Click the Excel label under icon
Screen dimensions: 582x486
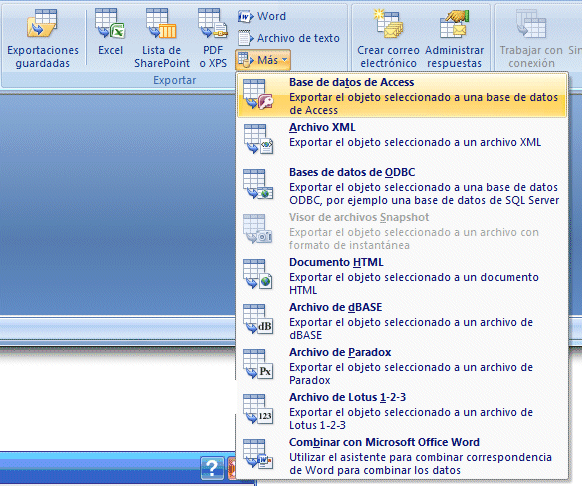(x=110, y=50)
